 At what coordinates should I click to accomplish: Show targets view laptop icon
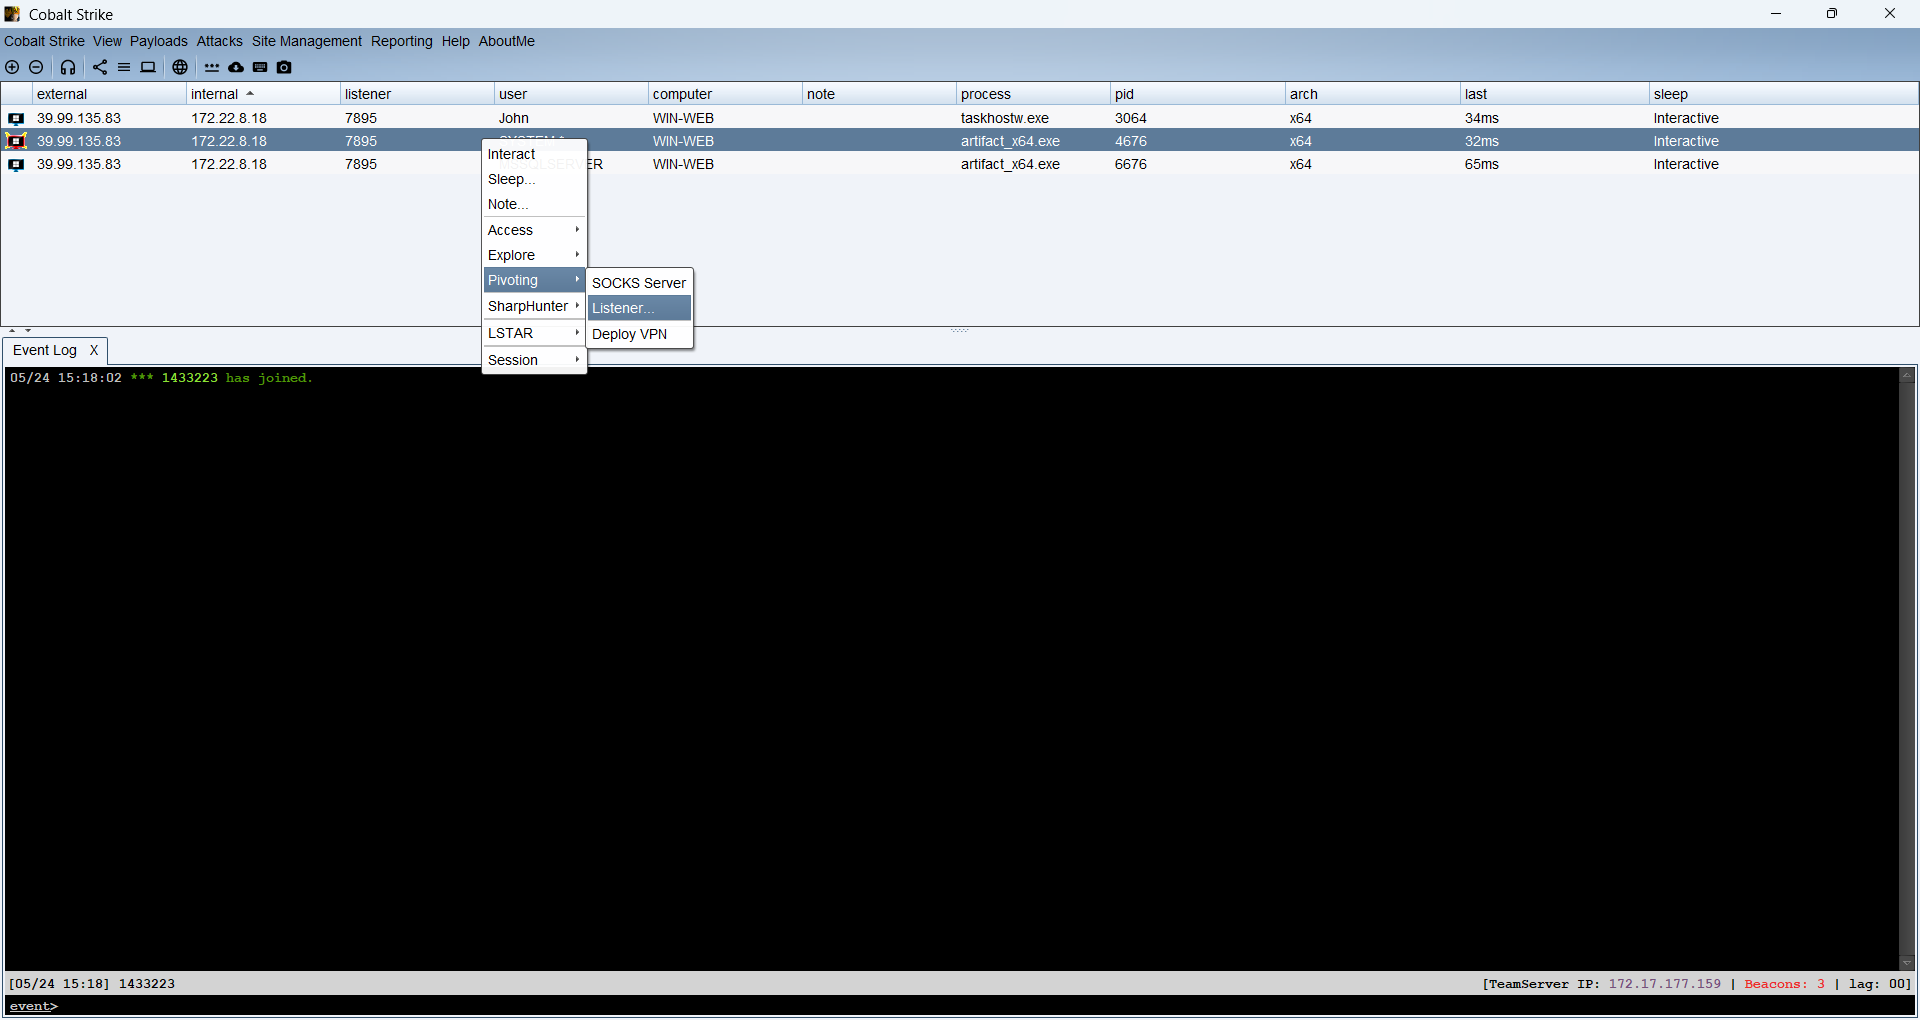pyautogui.click(x=148, y=67)
